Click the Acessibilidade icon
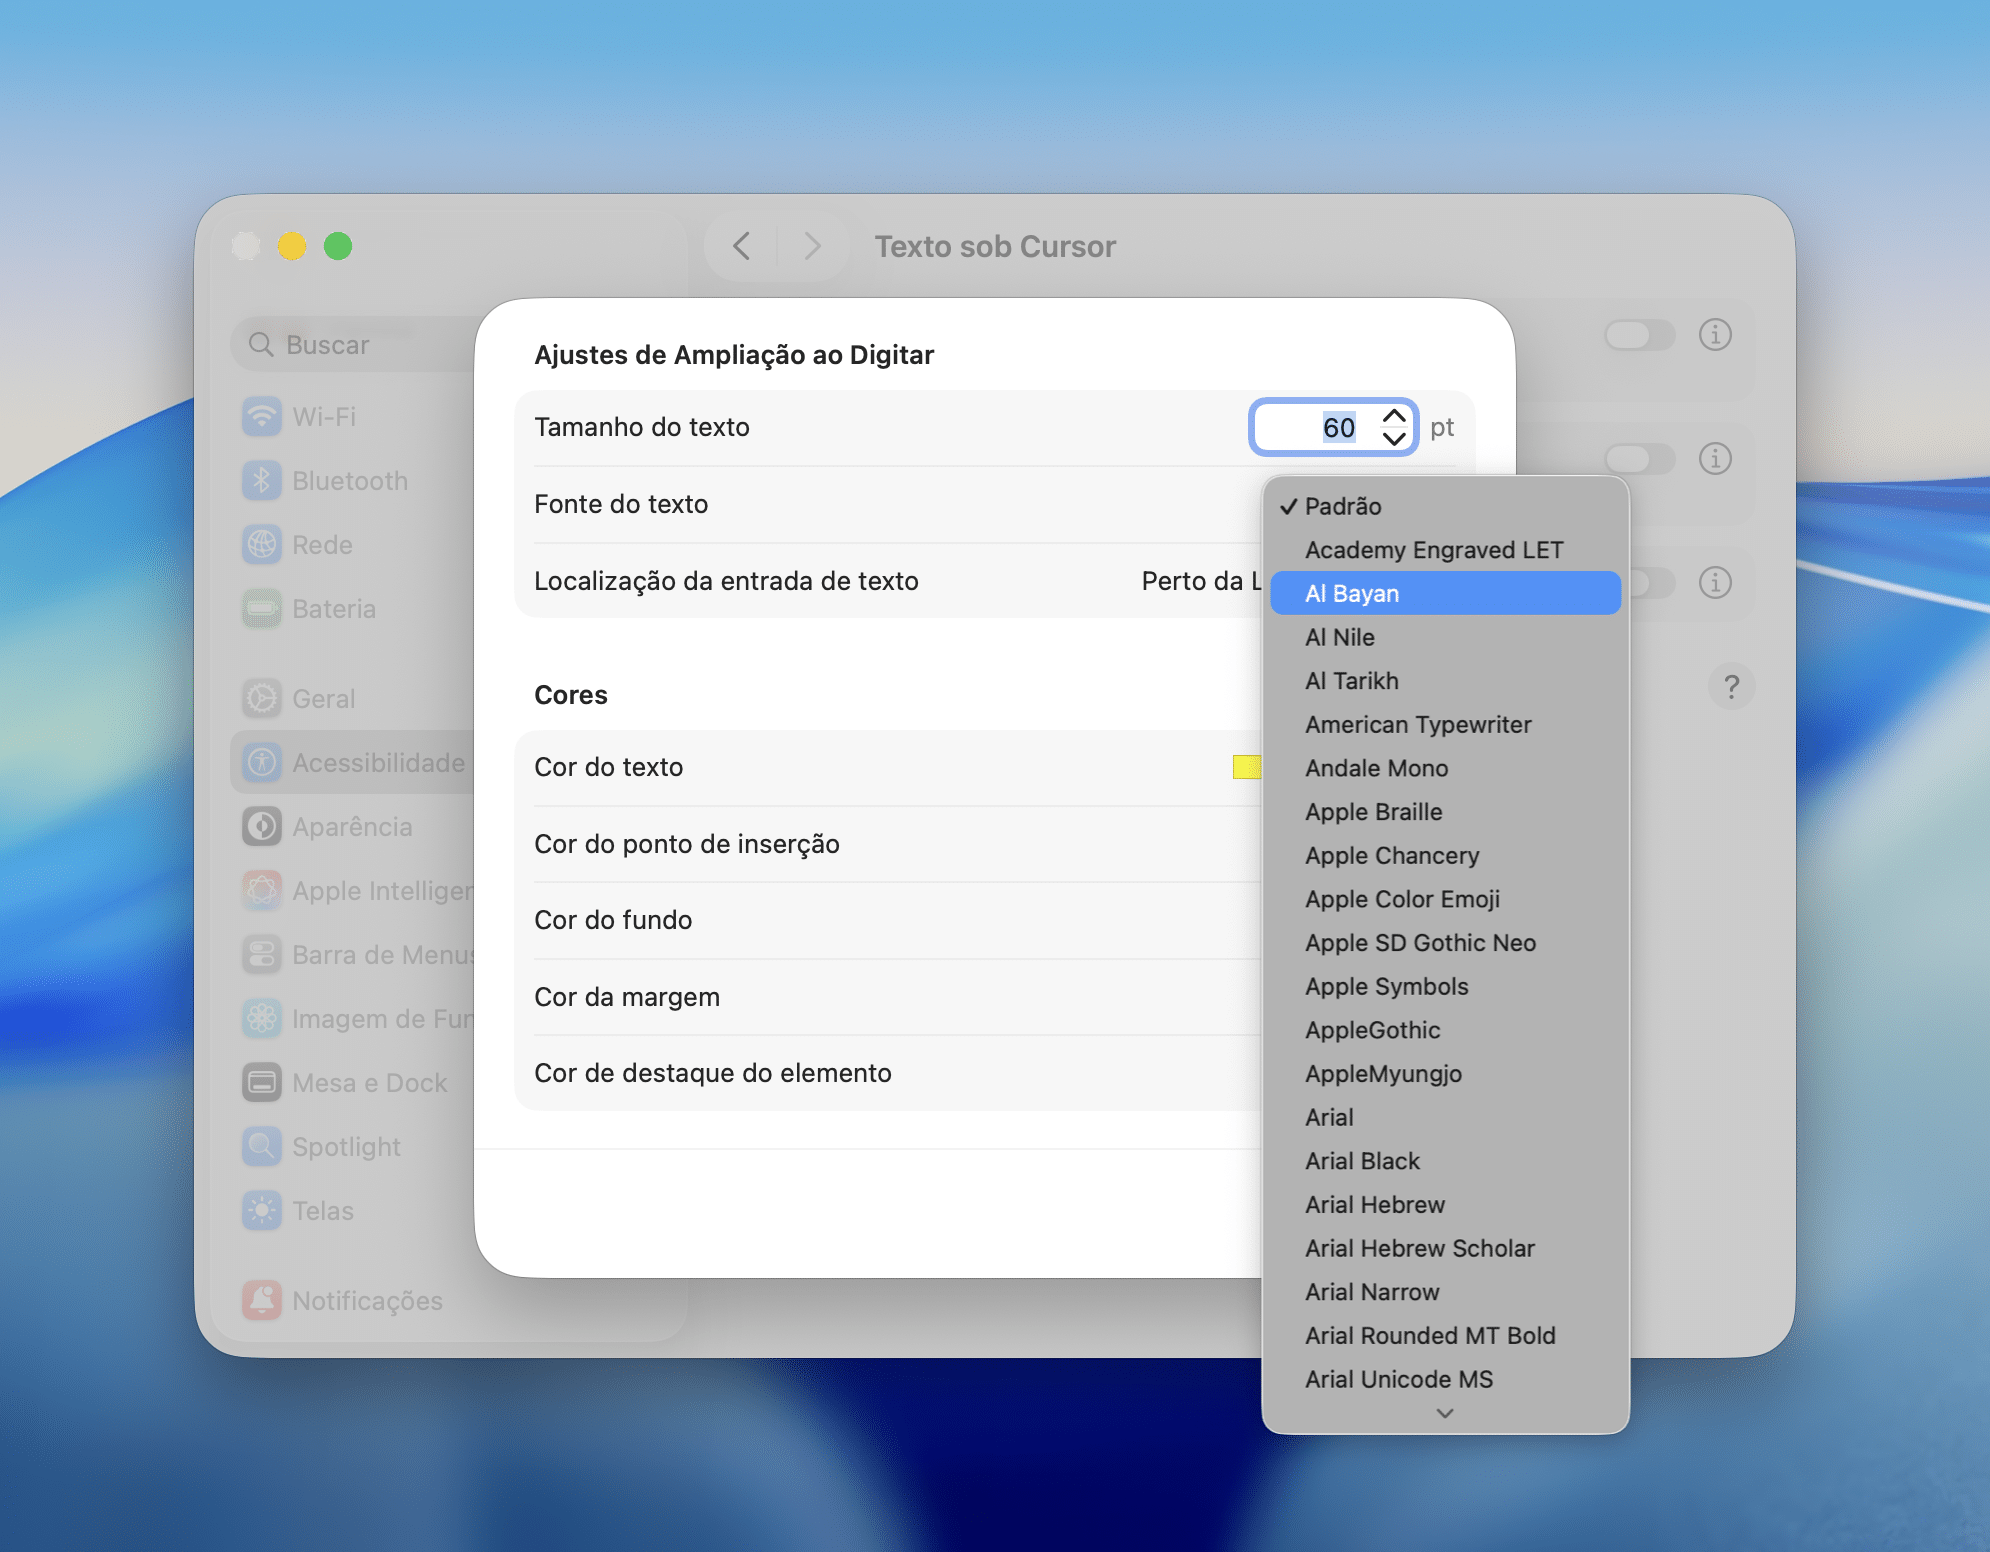This screenshot has width=1990, height=1552. click(x=262, y=763)
